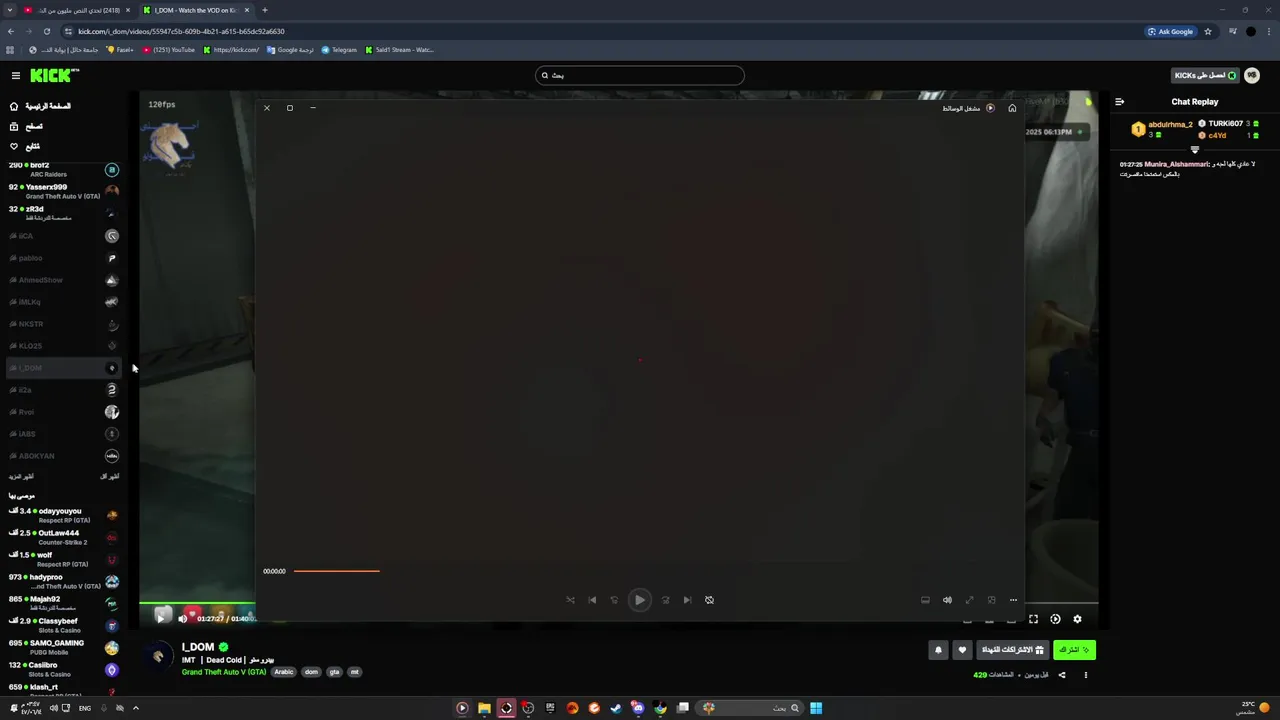Rewind ten seconds in media player
Screen dimensions: 1280x720
[614, 600]
